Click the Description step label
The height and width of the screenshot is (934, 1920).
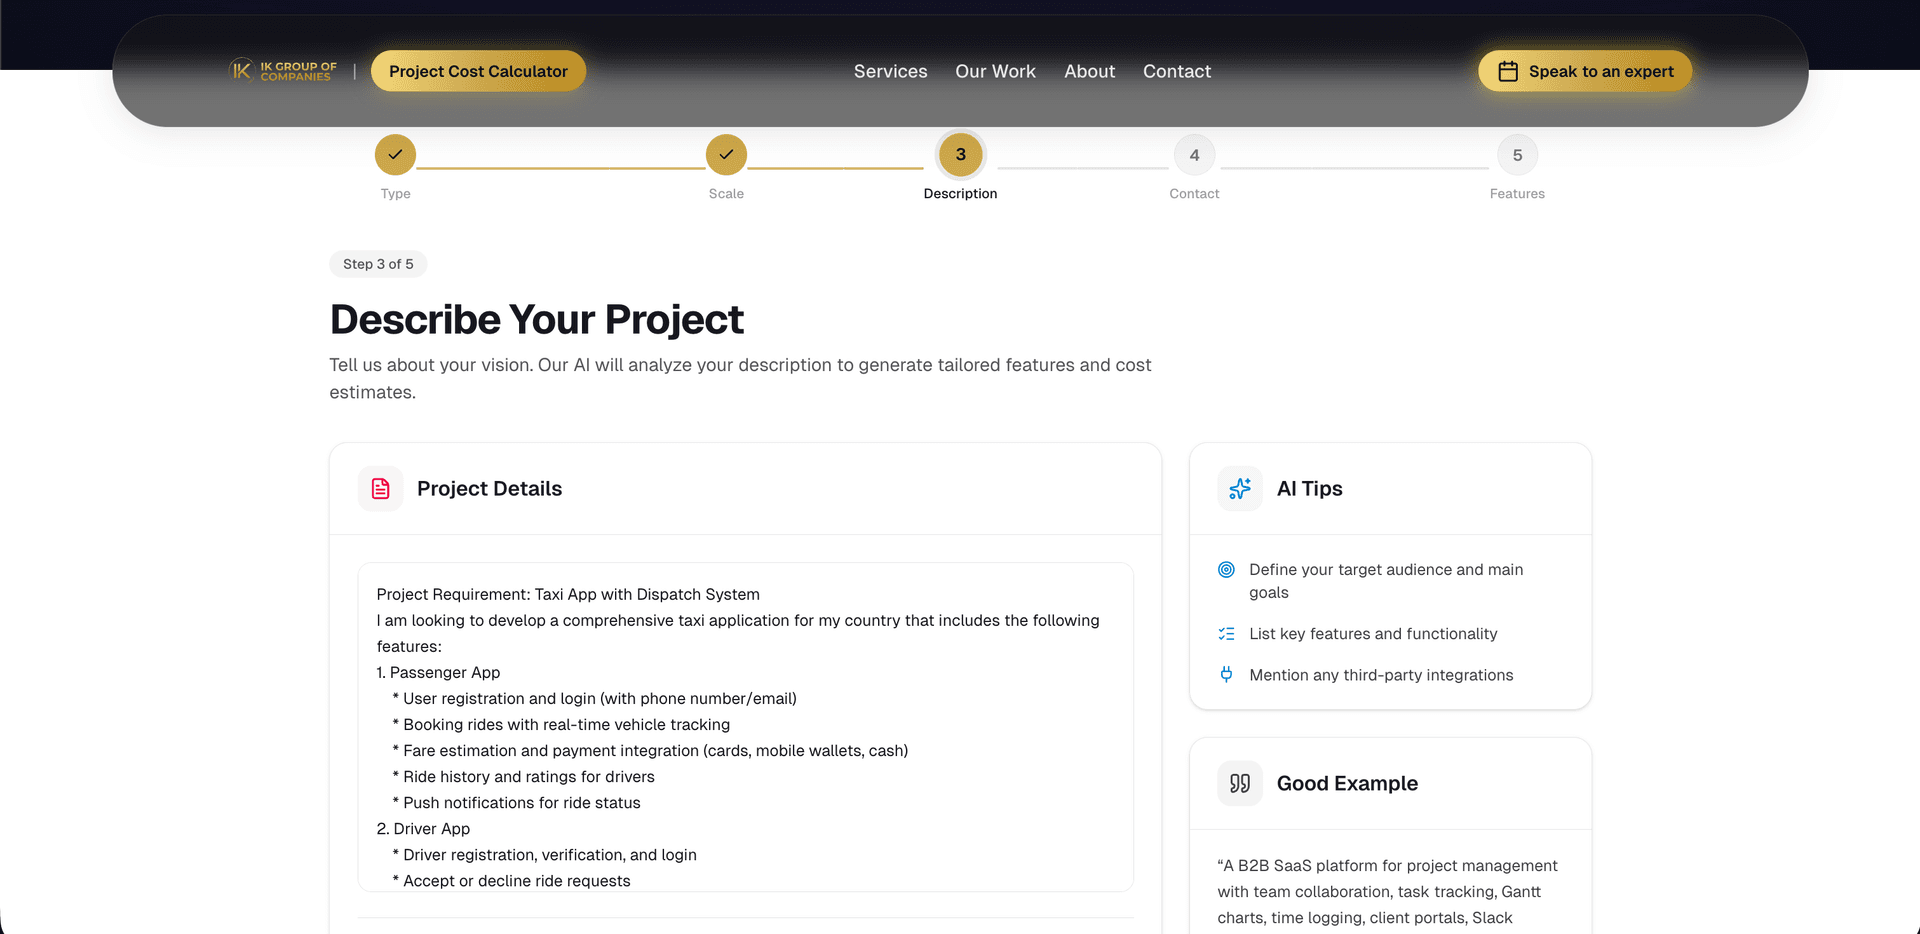960,193
